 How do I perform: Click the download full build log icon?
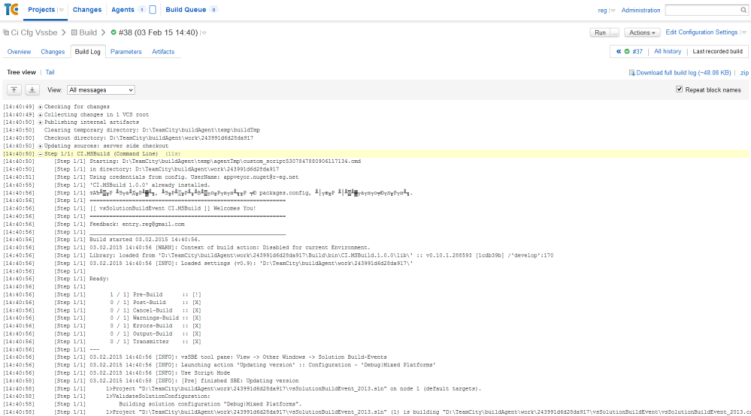(x=630, y=73)
